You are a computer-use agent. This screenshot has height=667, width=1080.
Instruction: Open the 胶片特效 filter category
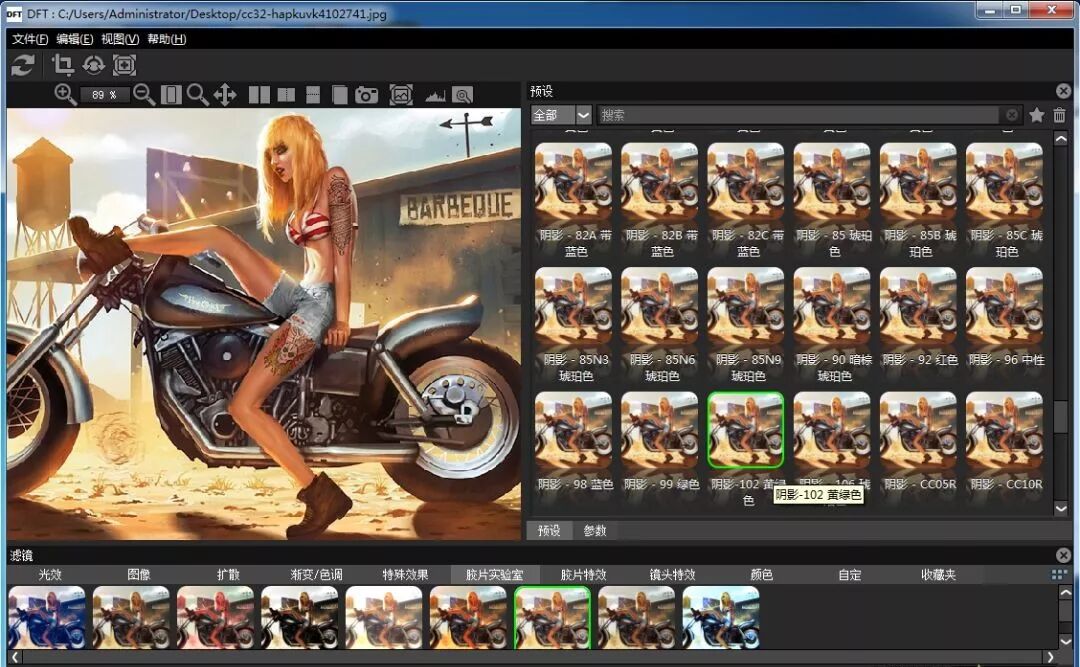pos(583,575)
